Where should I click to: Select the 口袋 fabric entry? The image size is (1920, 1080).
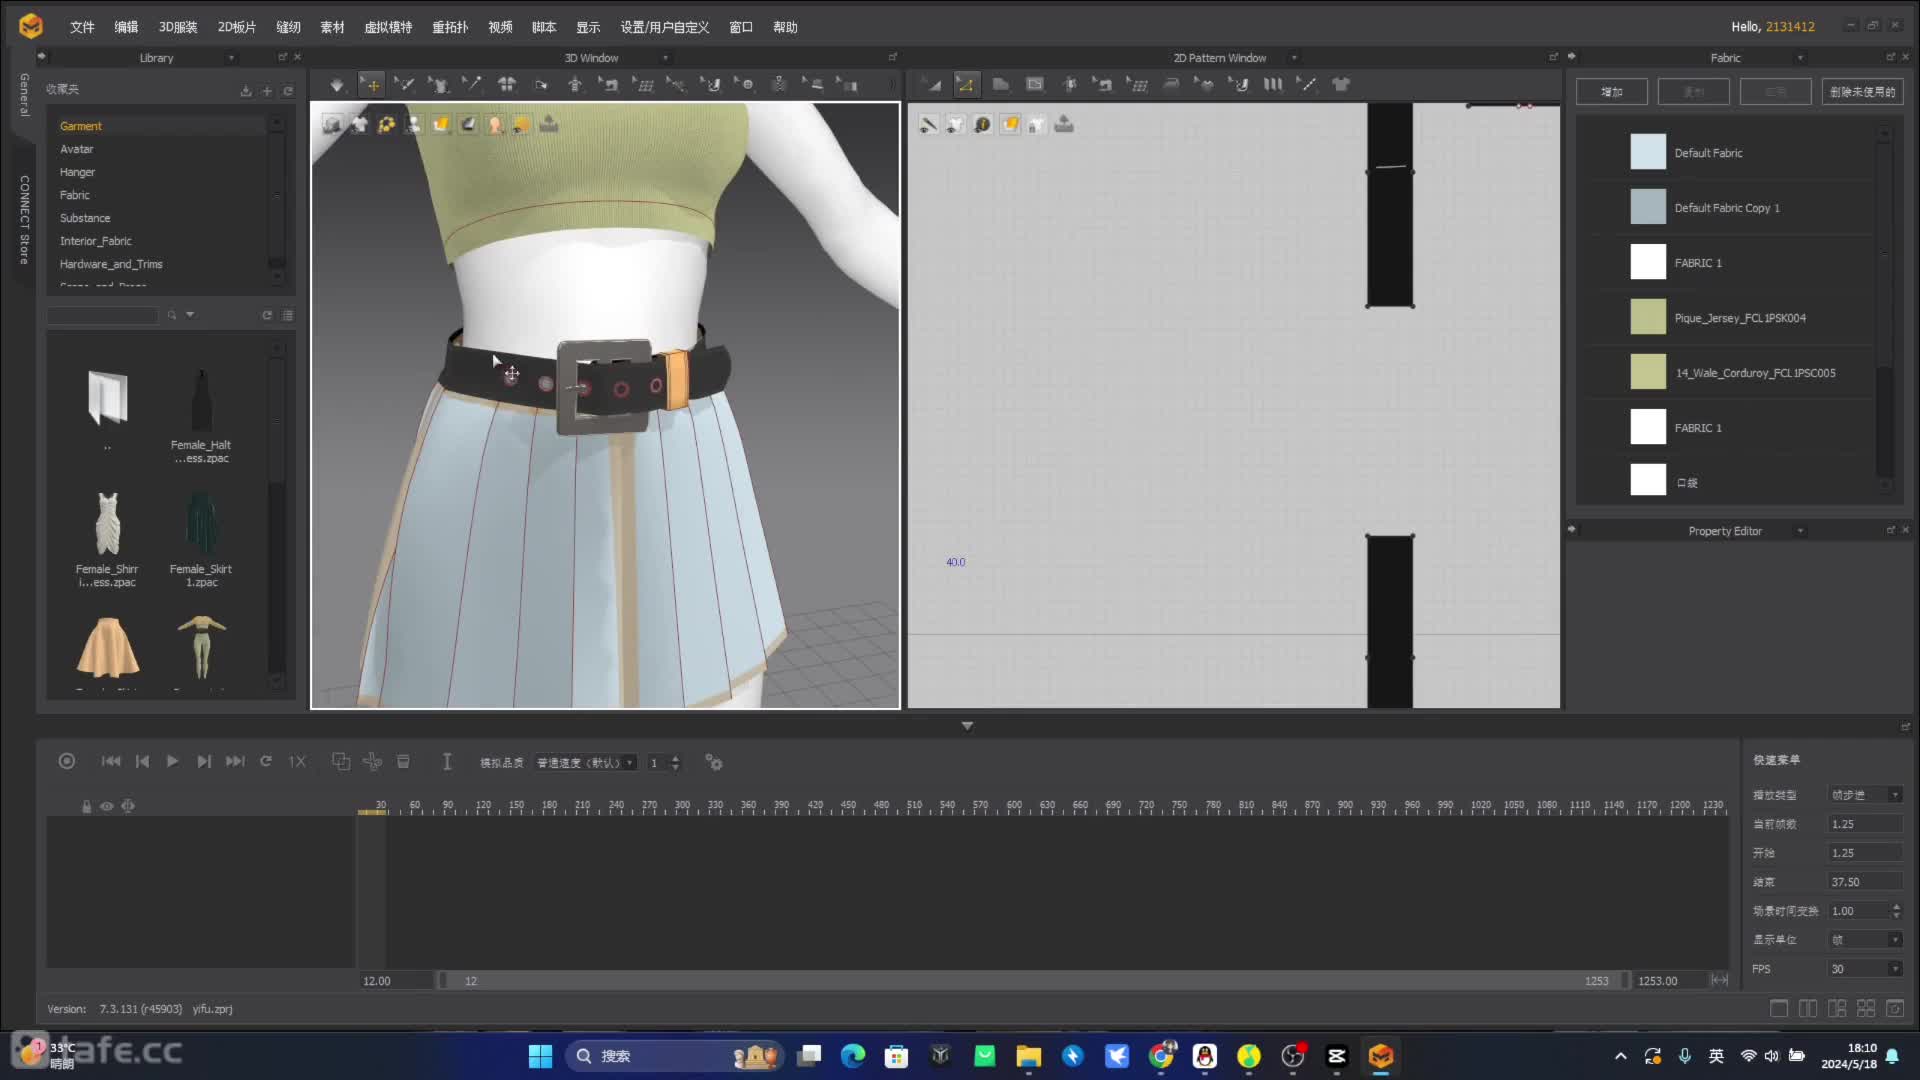1687,483
